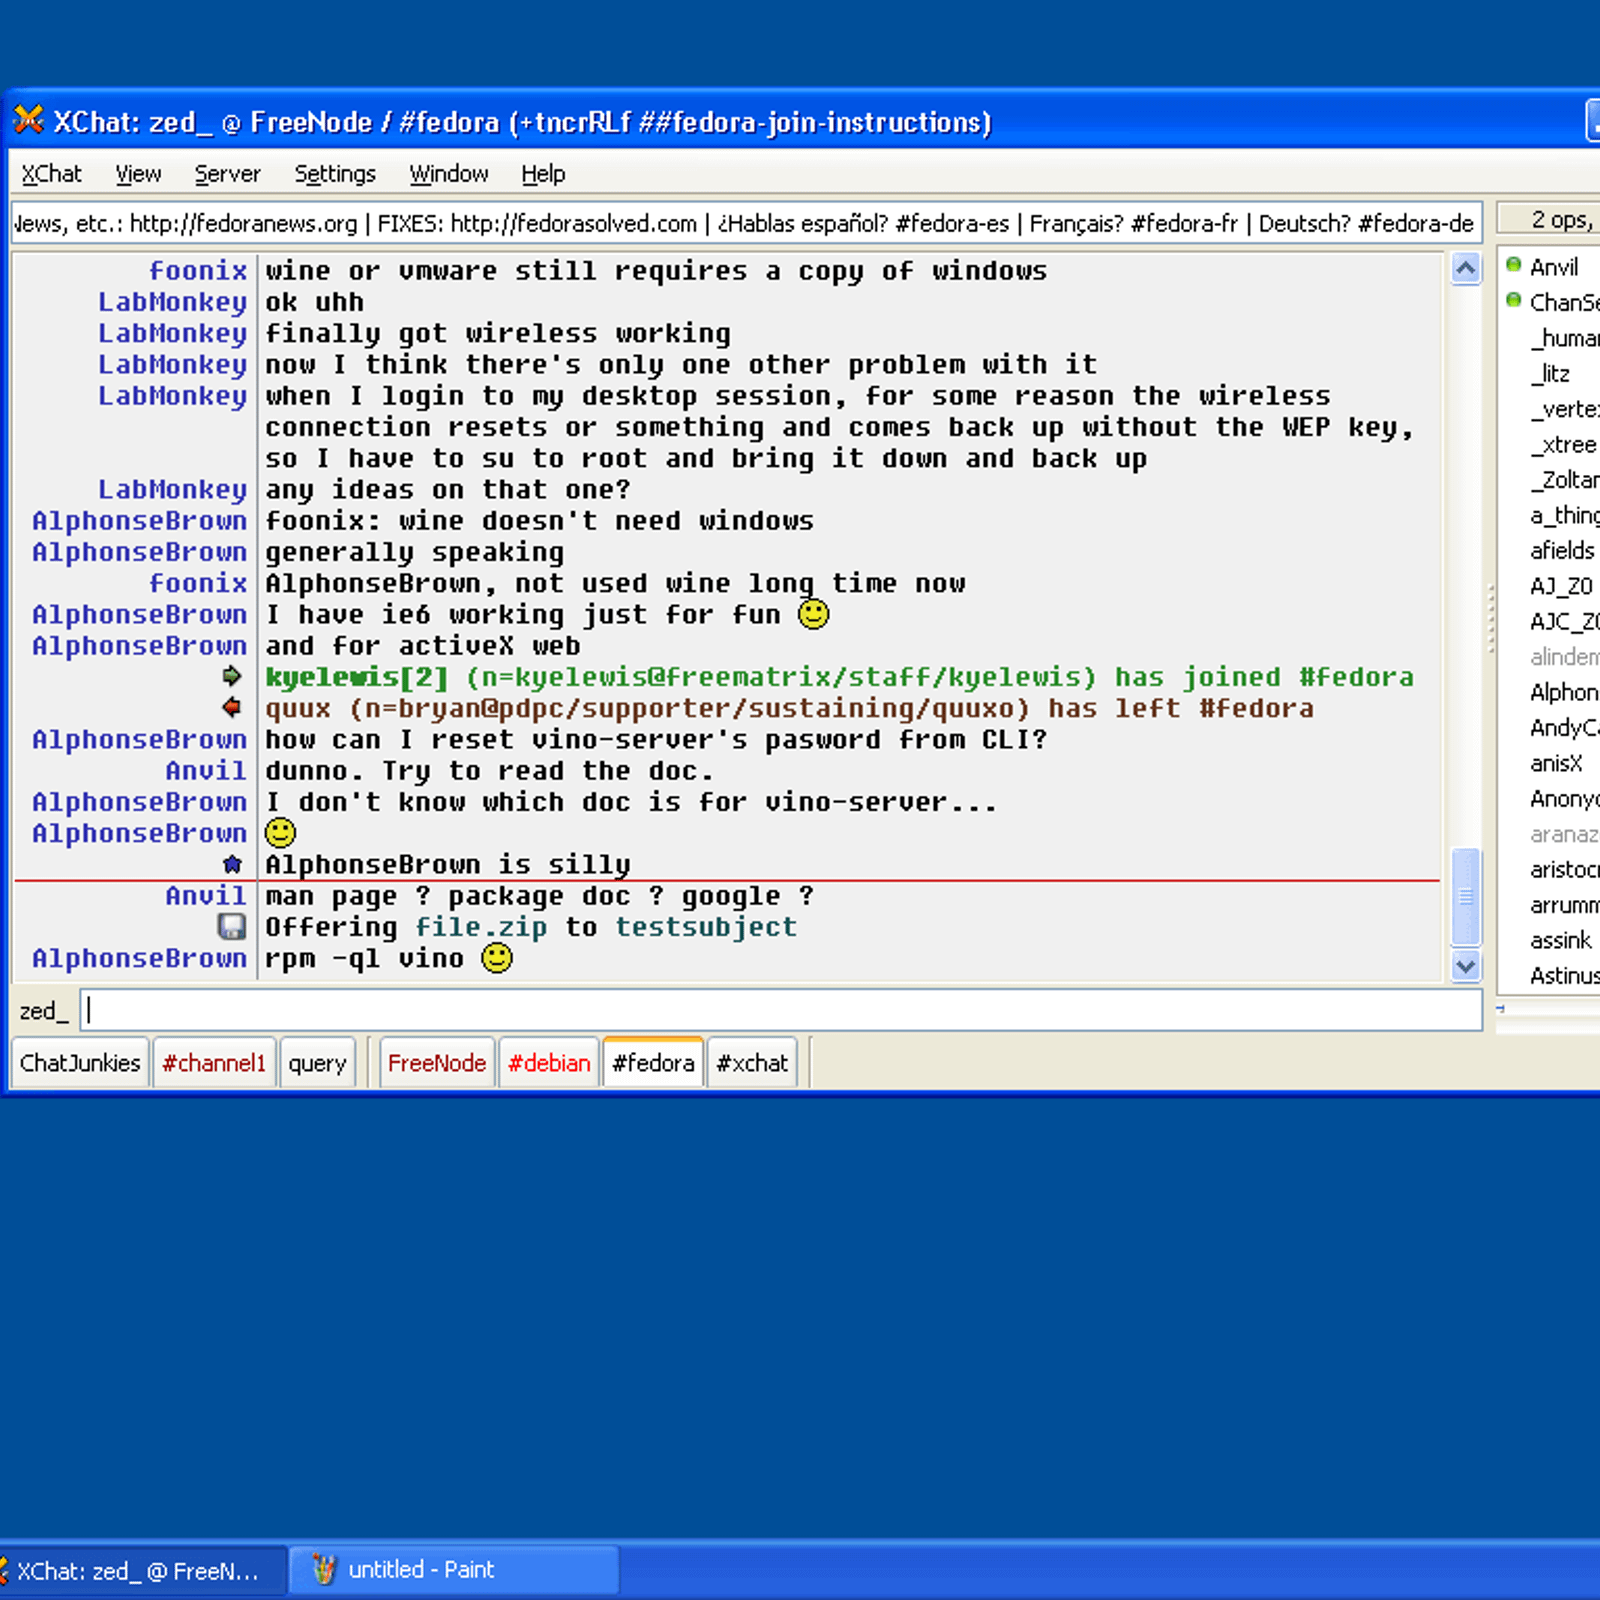Switch to the #debian tab

549,1062
